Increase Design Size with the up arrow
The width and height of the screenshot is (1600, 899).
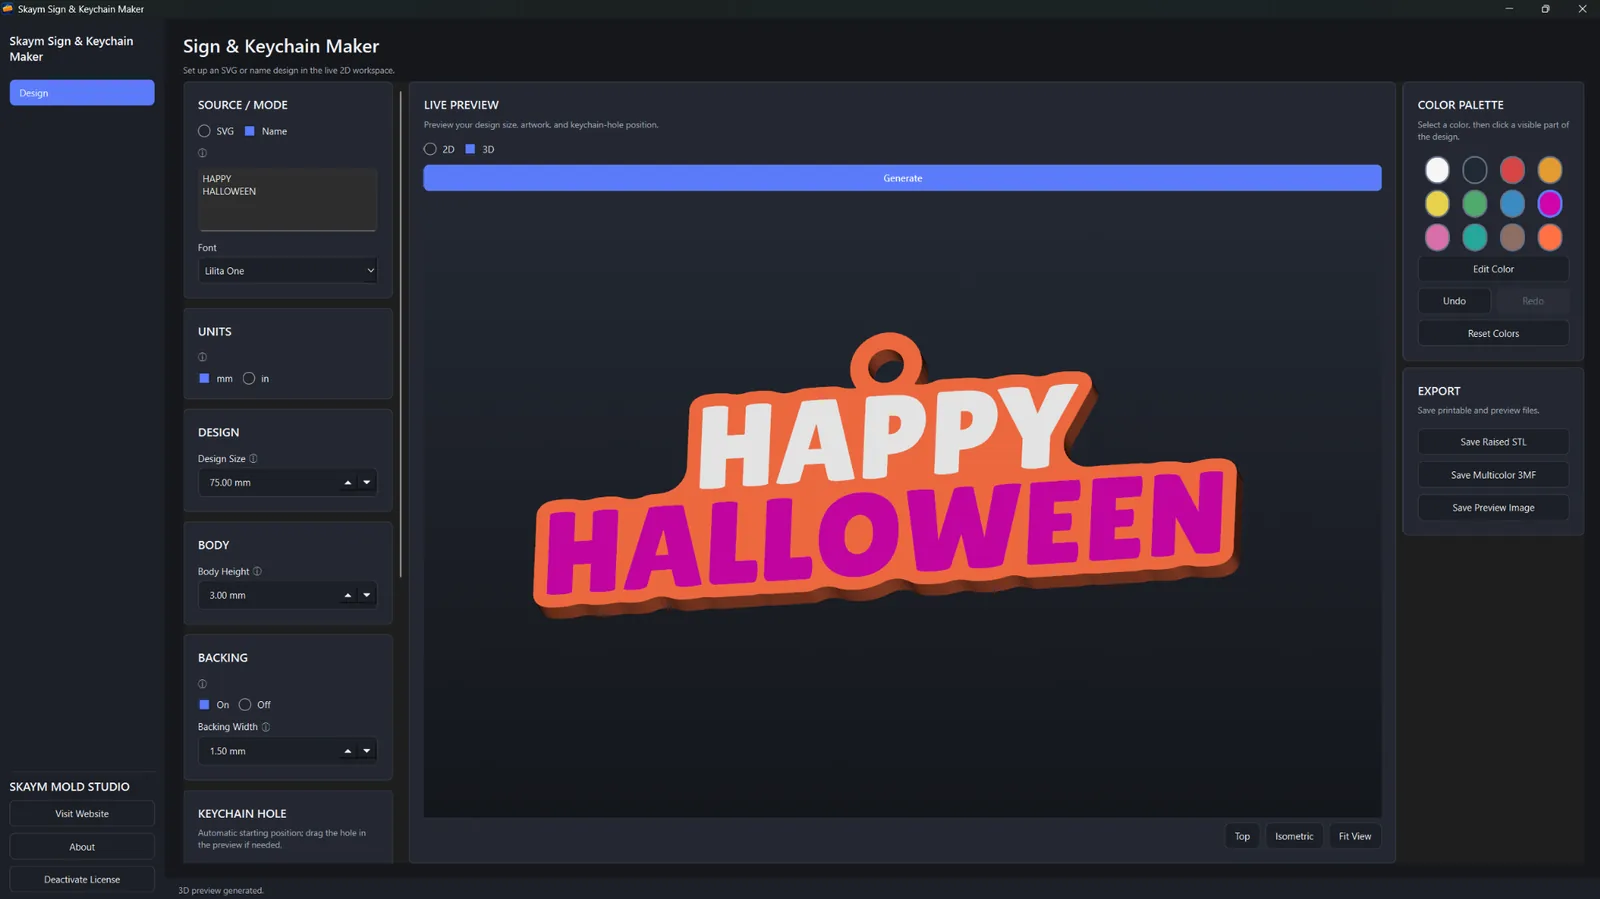coord(348,483)
